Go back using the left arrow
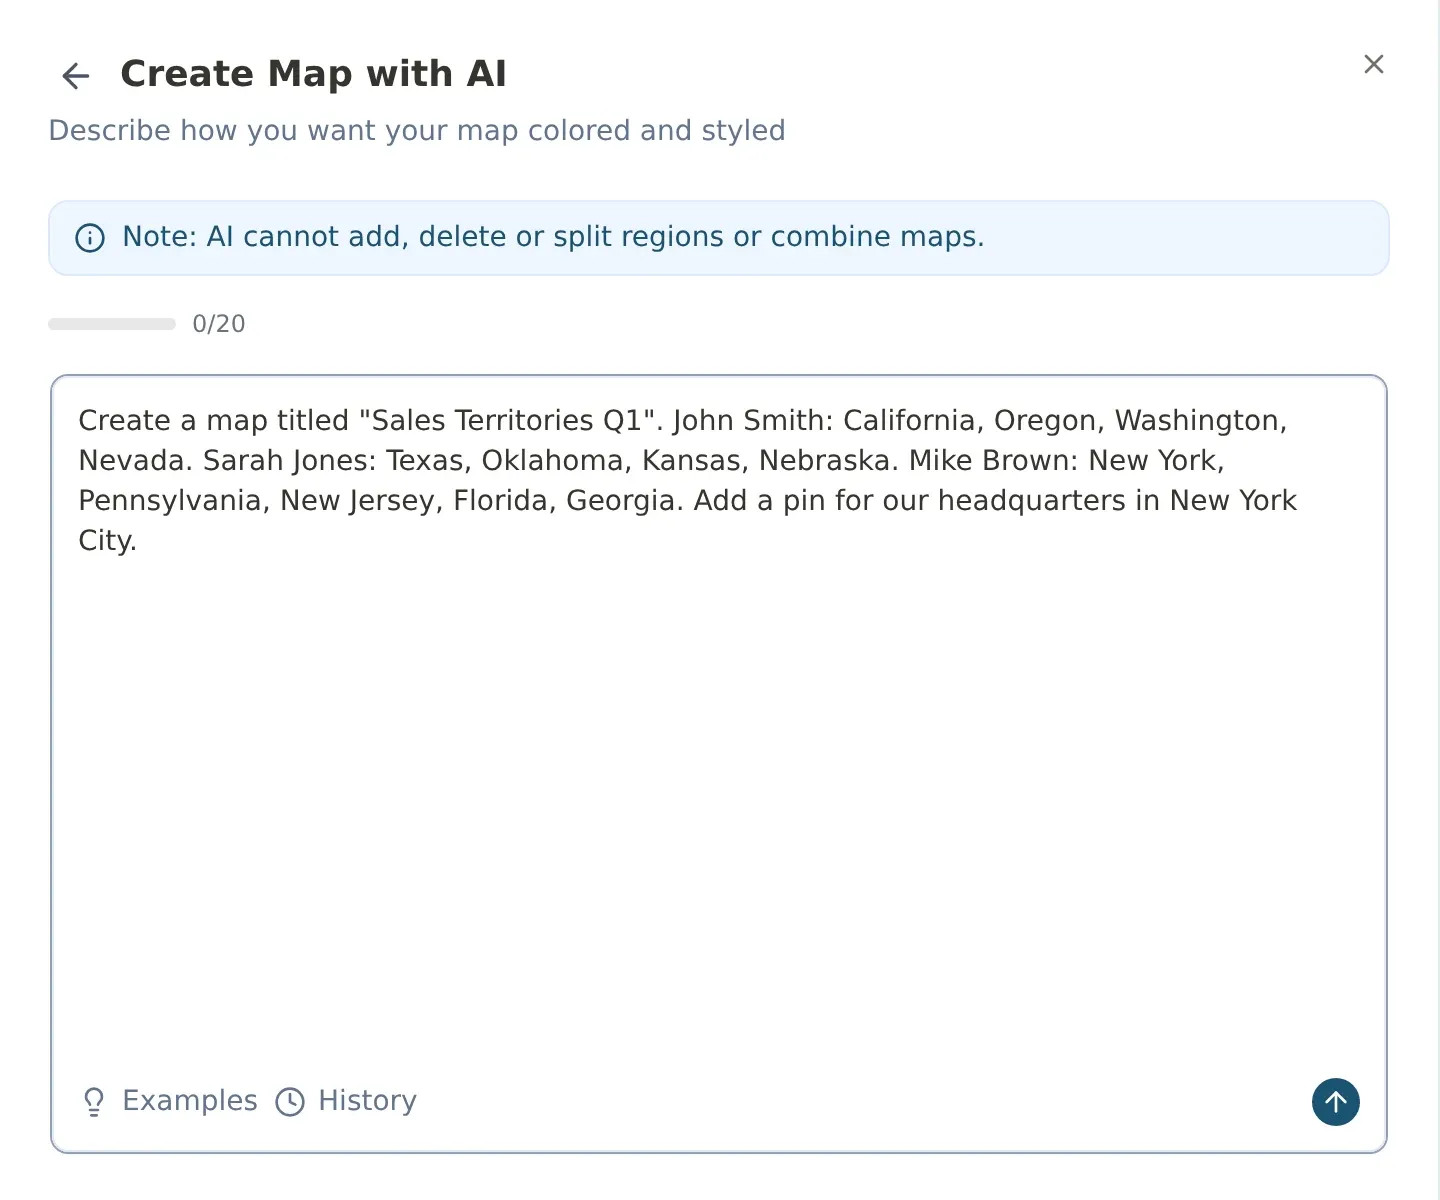The height and width of the screenshot is (1200, 1440). pos(76,75)
